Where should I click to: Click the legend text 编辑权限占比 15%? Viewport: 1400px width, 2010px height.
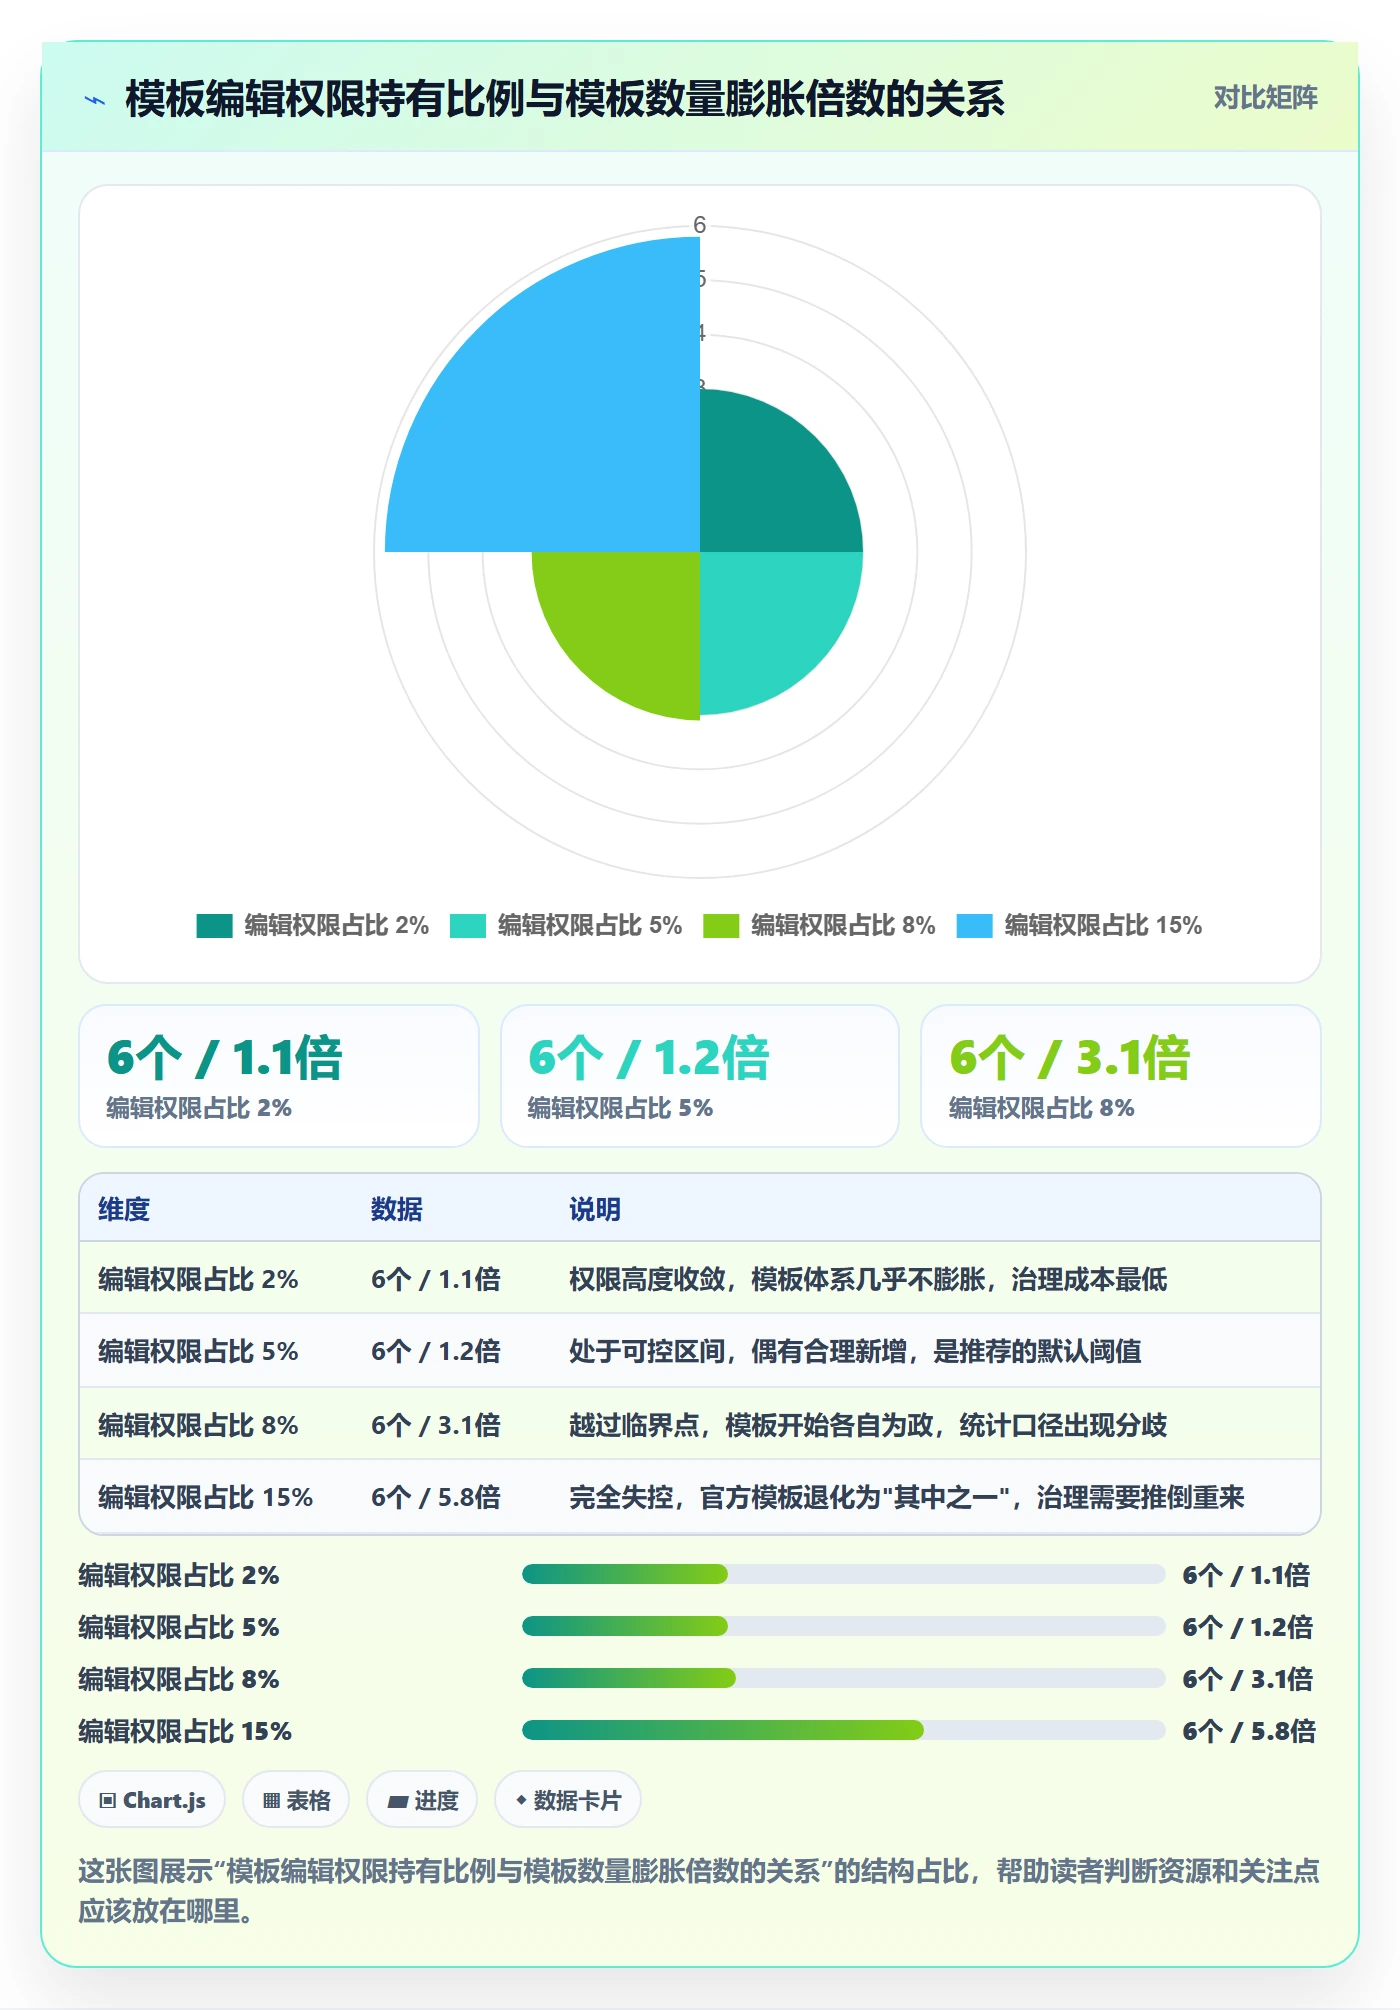(x=1103, y=926)
